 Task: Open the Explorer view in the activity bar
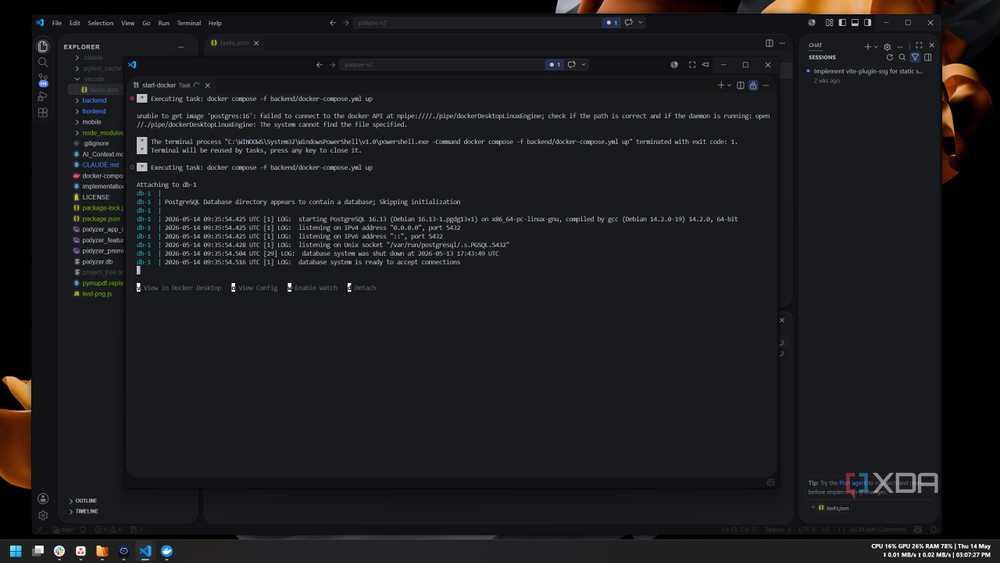click(43, 46)
